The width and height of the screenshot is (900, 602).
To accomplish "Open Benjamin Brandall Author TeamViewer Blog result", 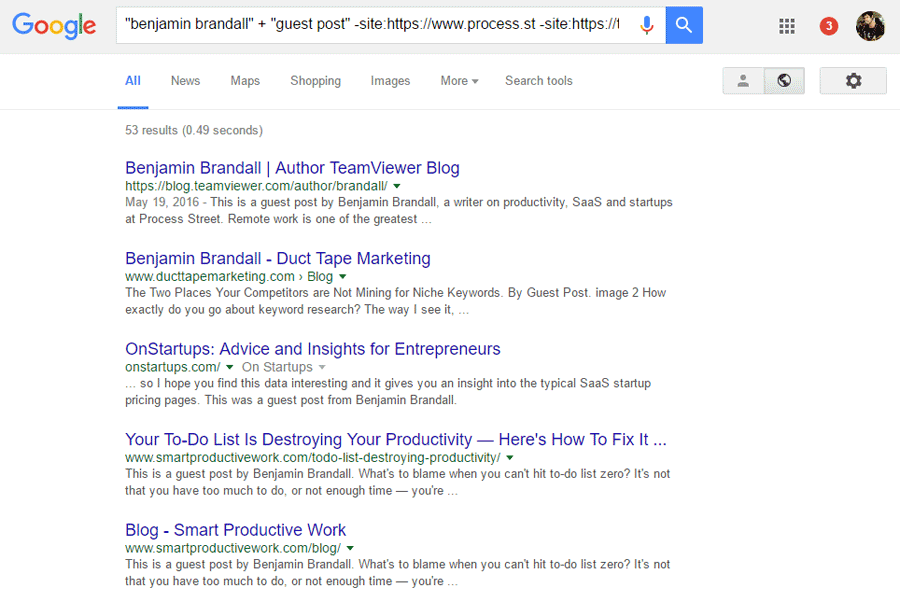I will [x=292, y=168].
